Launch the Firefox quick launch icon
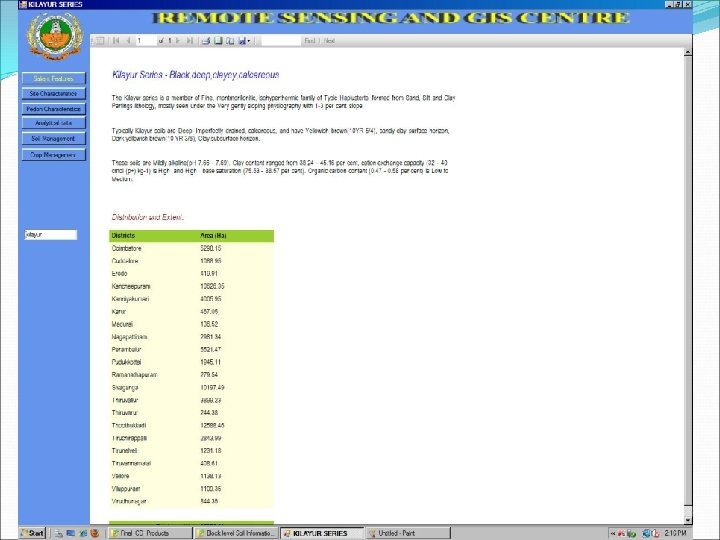 (95, 533)
